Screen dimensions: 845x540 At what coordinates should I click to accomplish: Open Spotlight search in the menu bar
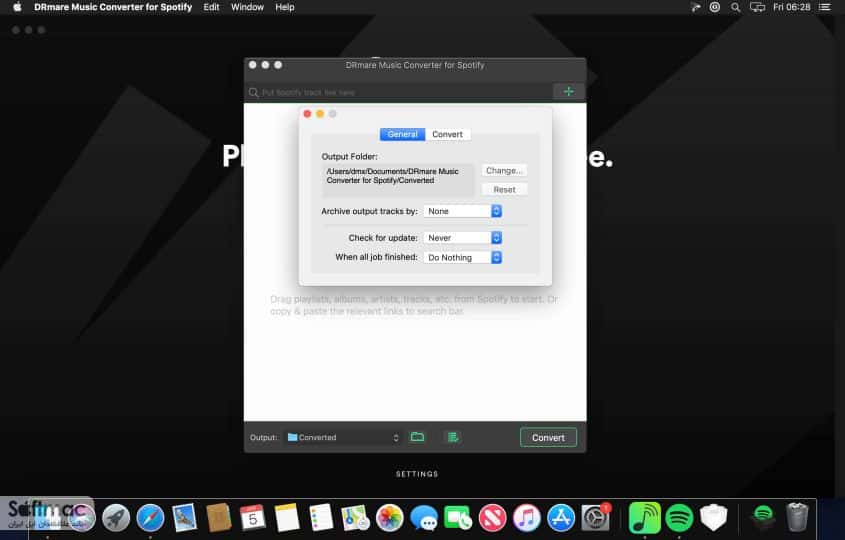click(735, 7)
